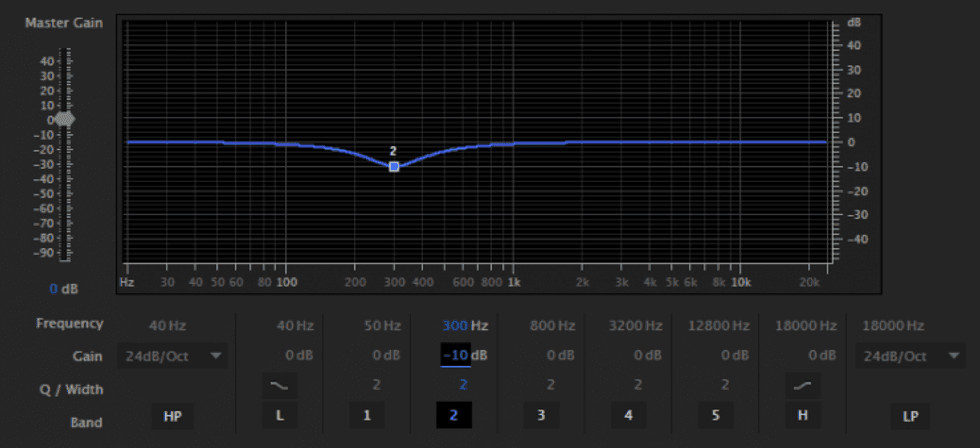
Task: Click band 3 gain 0 dB value
Action: (x=561, y=356)
